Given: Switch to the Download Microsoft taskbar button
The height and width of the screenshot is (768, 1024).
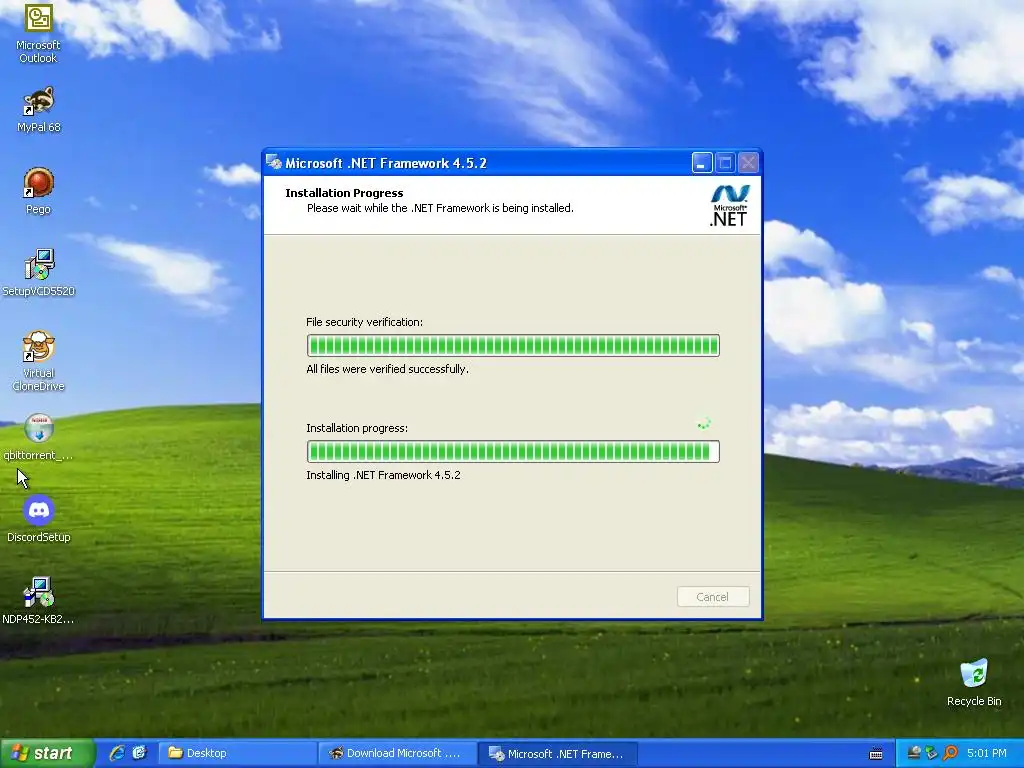Looking at the screenshot, I should click(397, 753).
